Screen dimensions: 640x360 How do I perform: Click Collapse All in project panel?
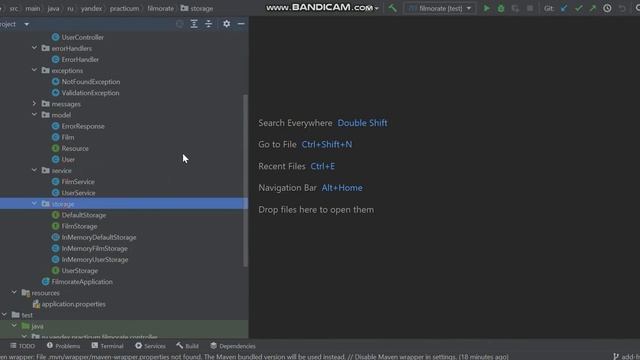[209, 24]
